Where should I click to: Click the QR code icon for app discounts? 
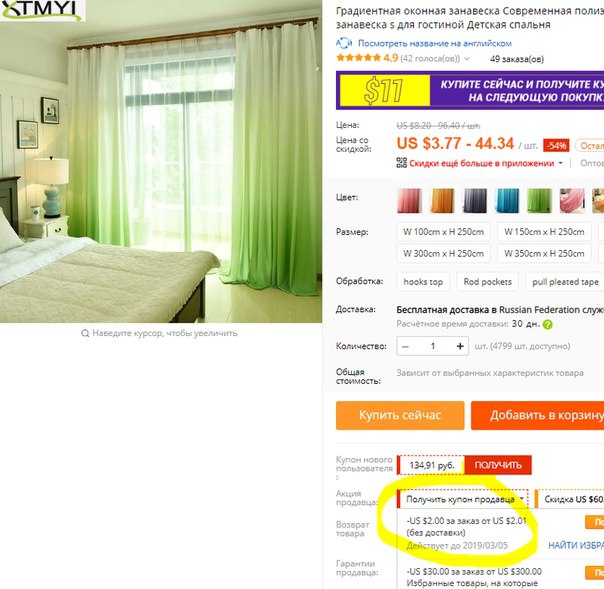(401, 163)
